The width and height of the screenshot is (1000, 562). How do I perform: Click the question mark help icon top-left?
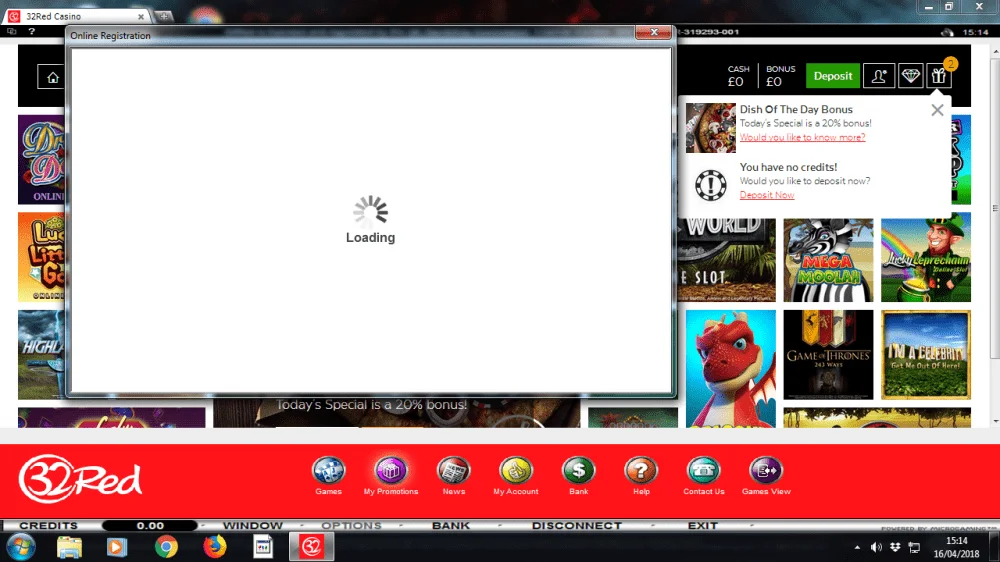31,31
